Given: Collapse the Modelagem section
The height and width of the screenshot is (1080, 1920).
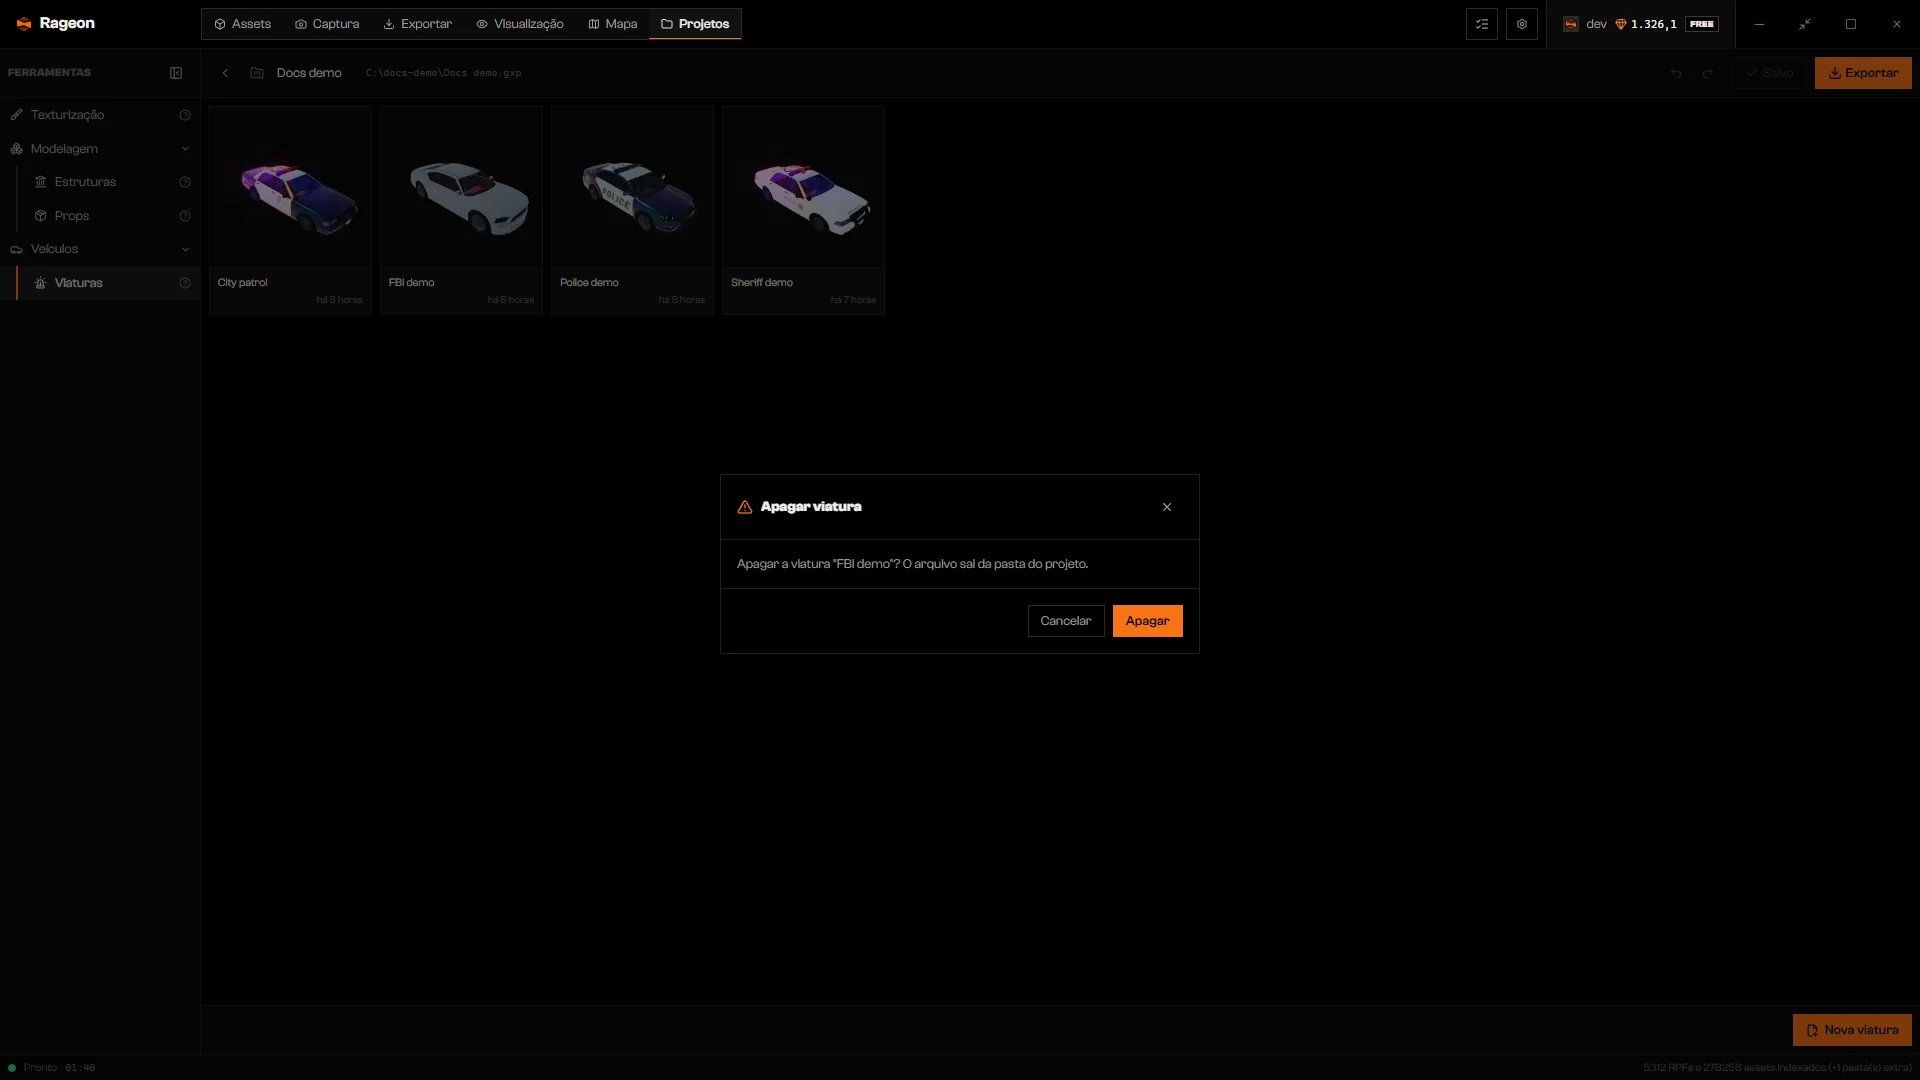Looking at the screenshot, I should tap(100, 149).
